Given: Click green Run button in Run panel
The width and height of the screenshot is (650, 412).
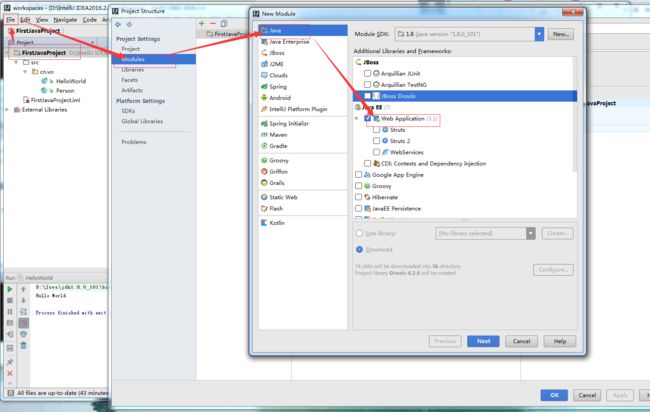Looking at the screenshot, I should pos(10,289).
